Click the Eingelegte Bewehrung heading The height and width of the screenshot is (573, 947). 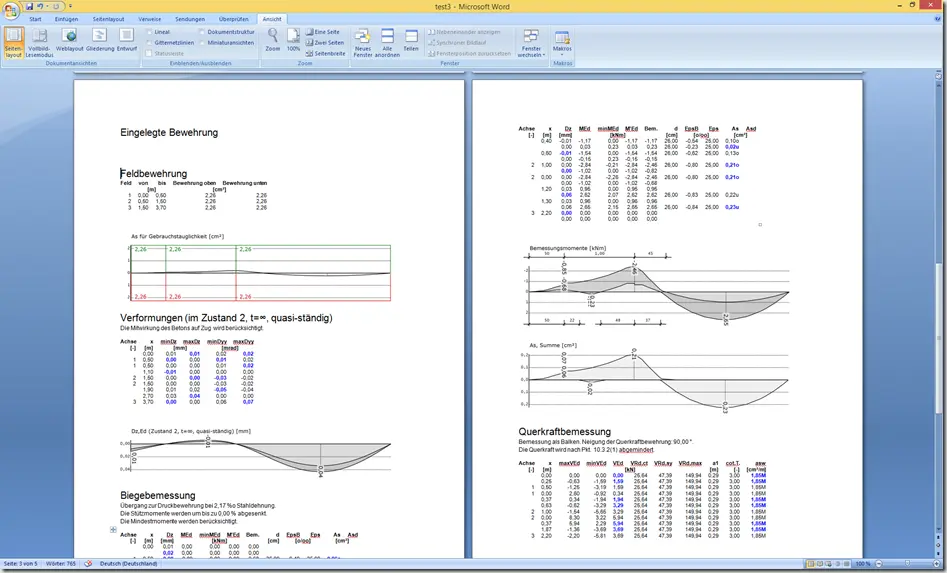pyautogui.click(x=169, y=132)
